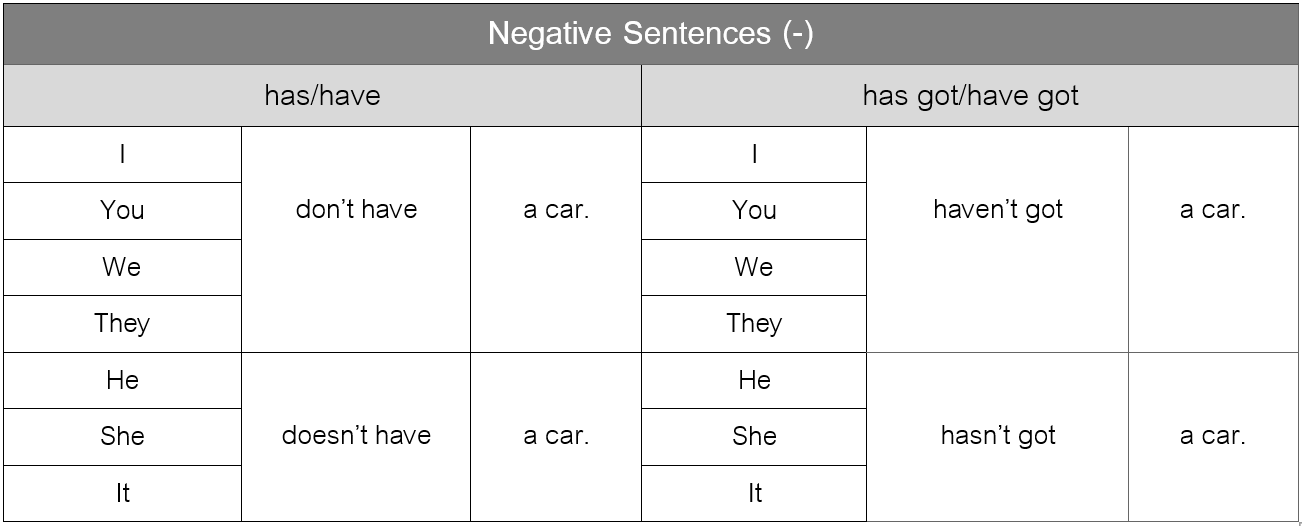
Task: Select the "has/have" column header
Action: point(322,96)
